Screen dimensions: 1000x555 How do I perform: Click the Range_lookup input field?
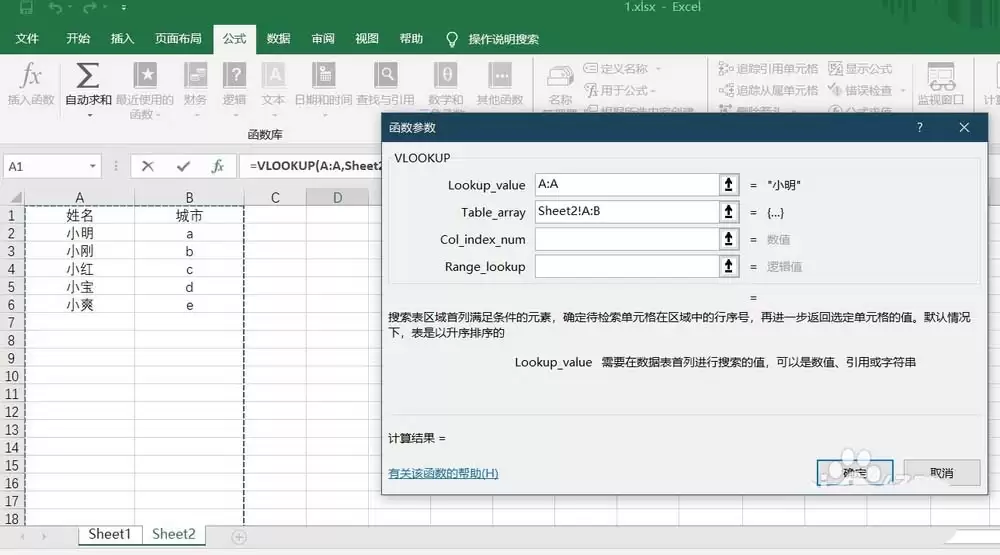pyautogui.click(x=627, y=266)
